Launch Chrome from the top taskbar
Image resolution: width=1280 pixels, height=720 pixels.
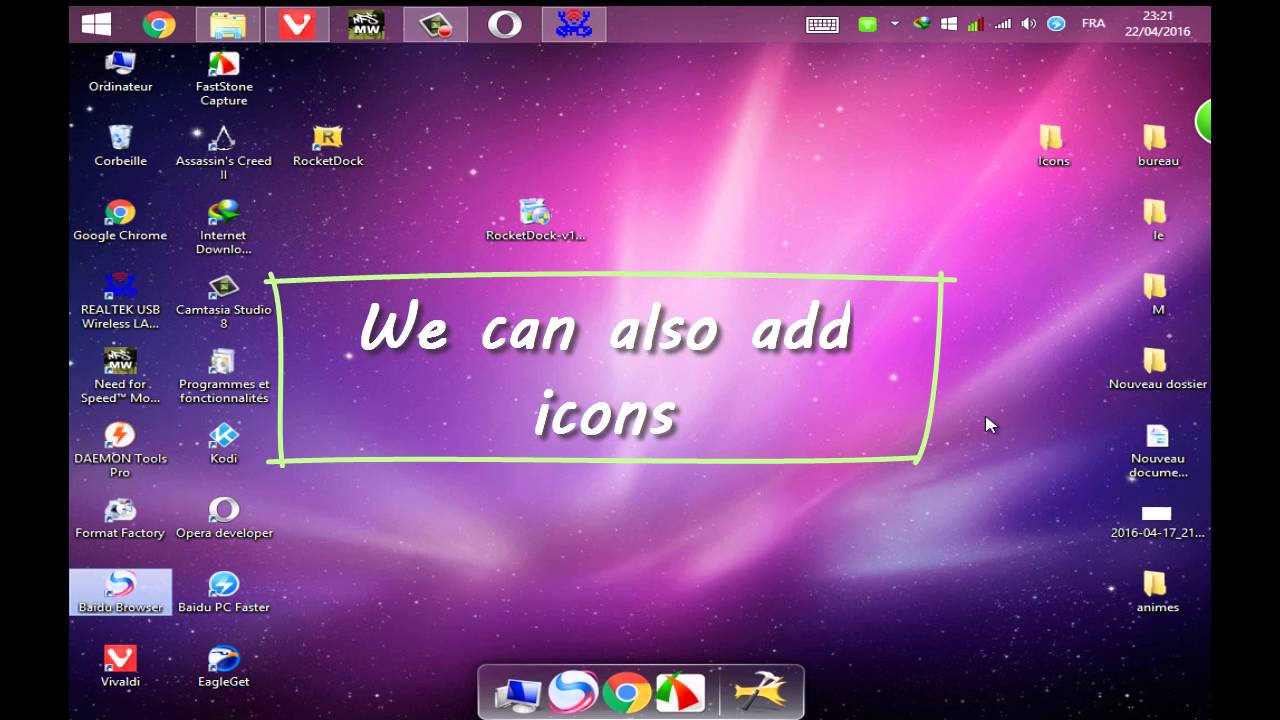coord(158,24)
